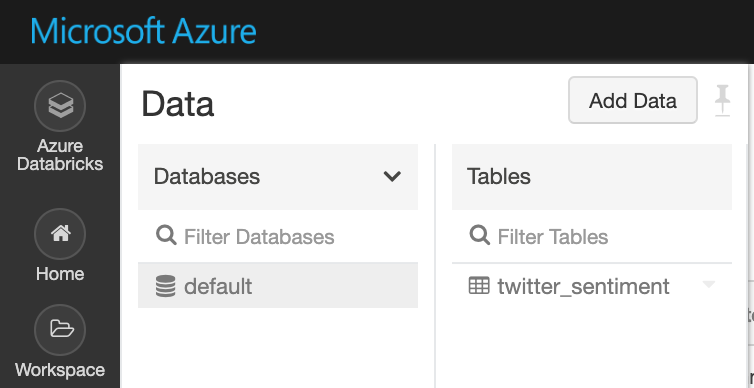754x388 pixels.
Task: Focus the Filter Databases input field
Action: click(278, 237)
